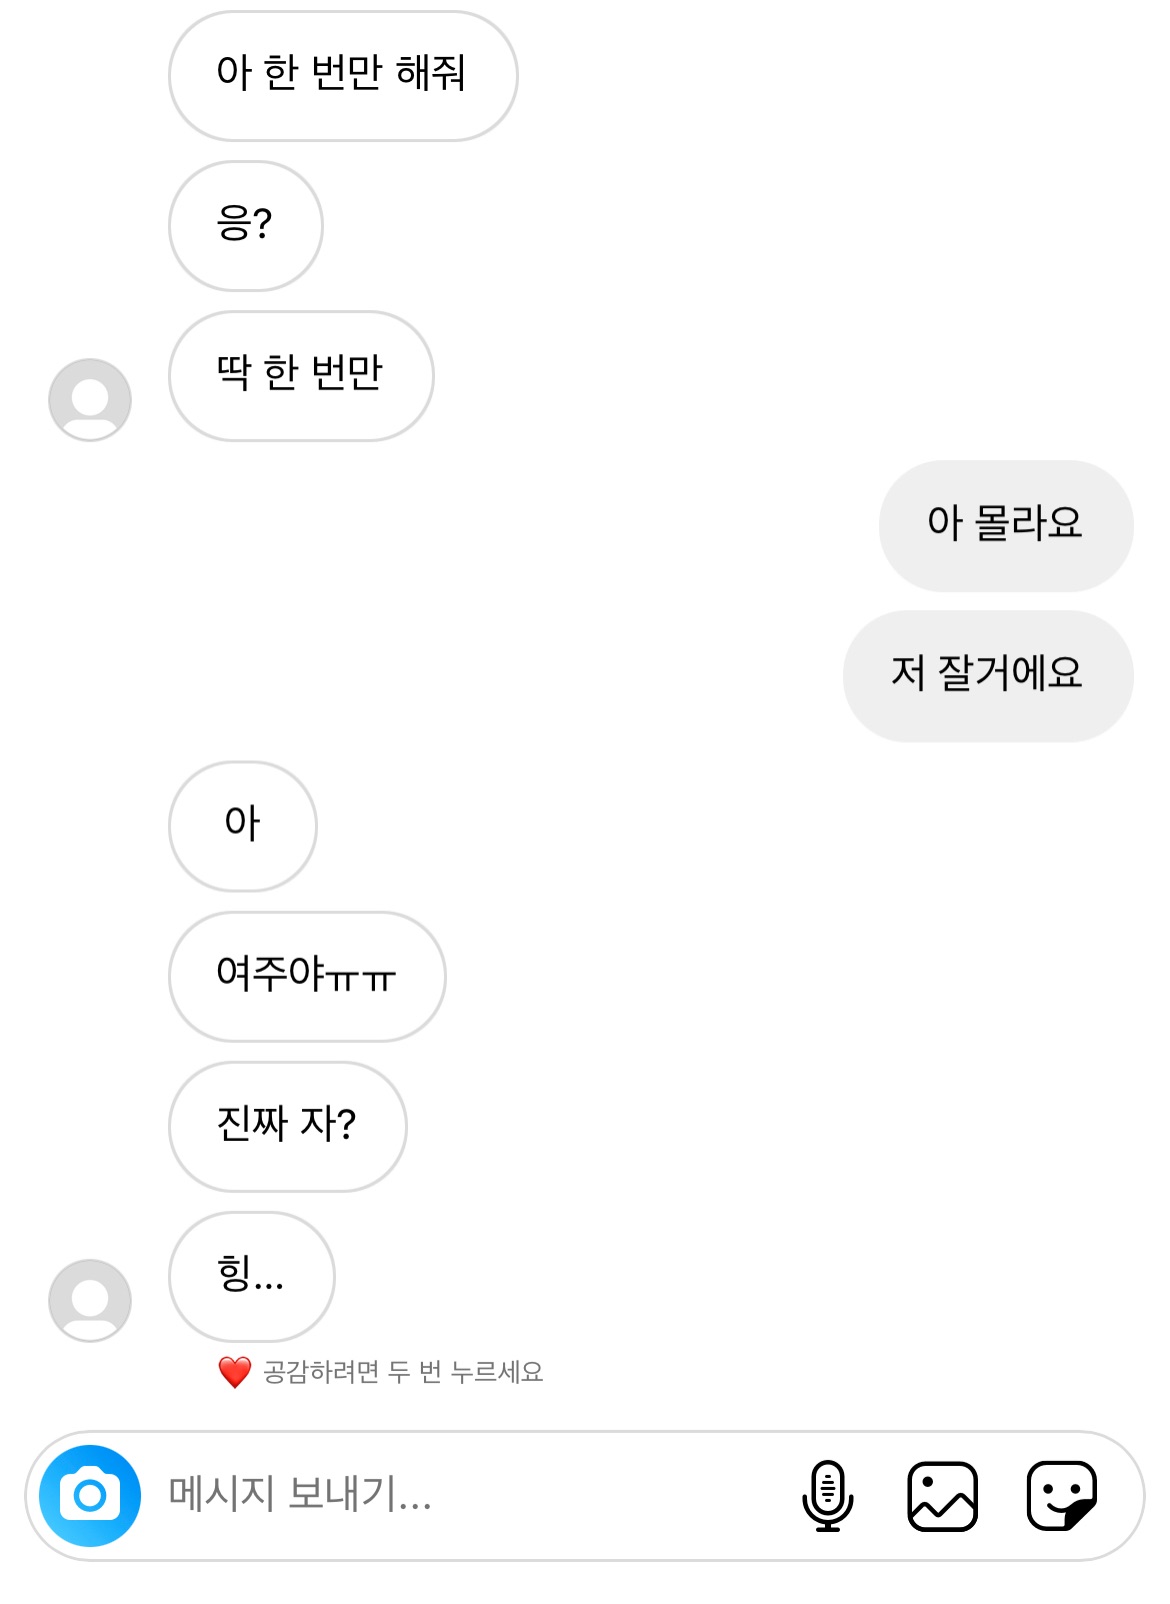Select the sent message "아 몰라요"
This screenshot has height=1604, width=1170.
tap(1005, 526)
